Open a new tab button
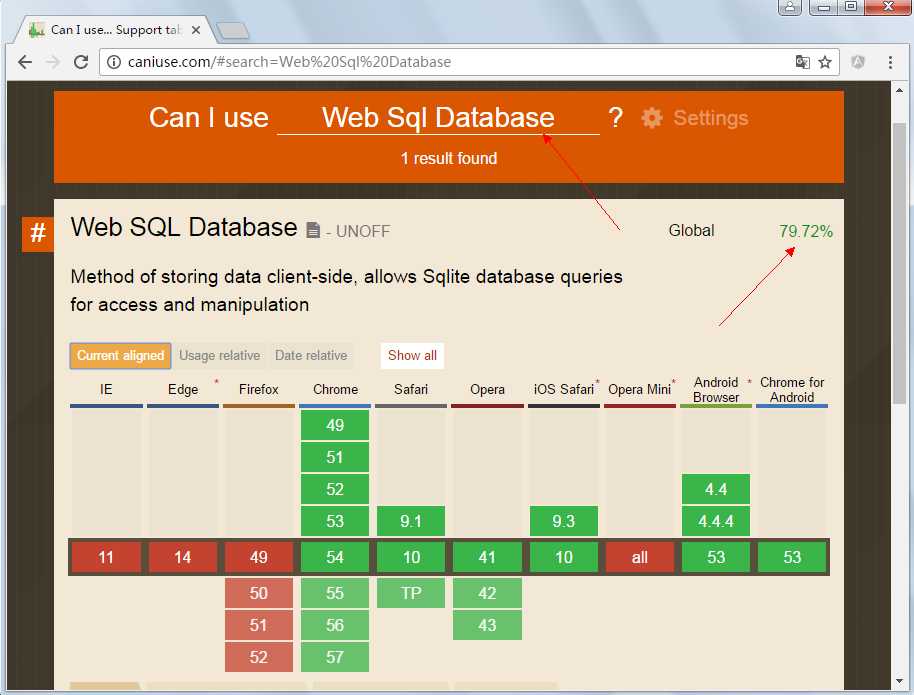 [x=233, y=30]
